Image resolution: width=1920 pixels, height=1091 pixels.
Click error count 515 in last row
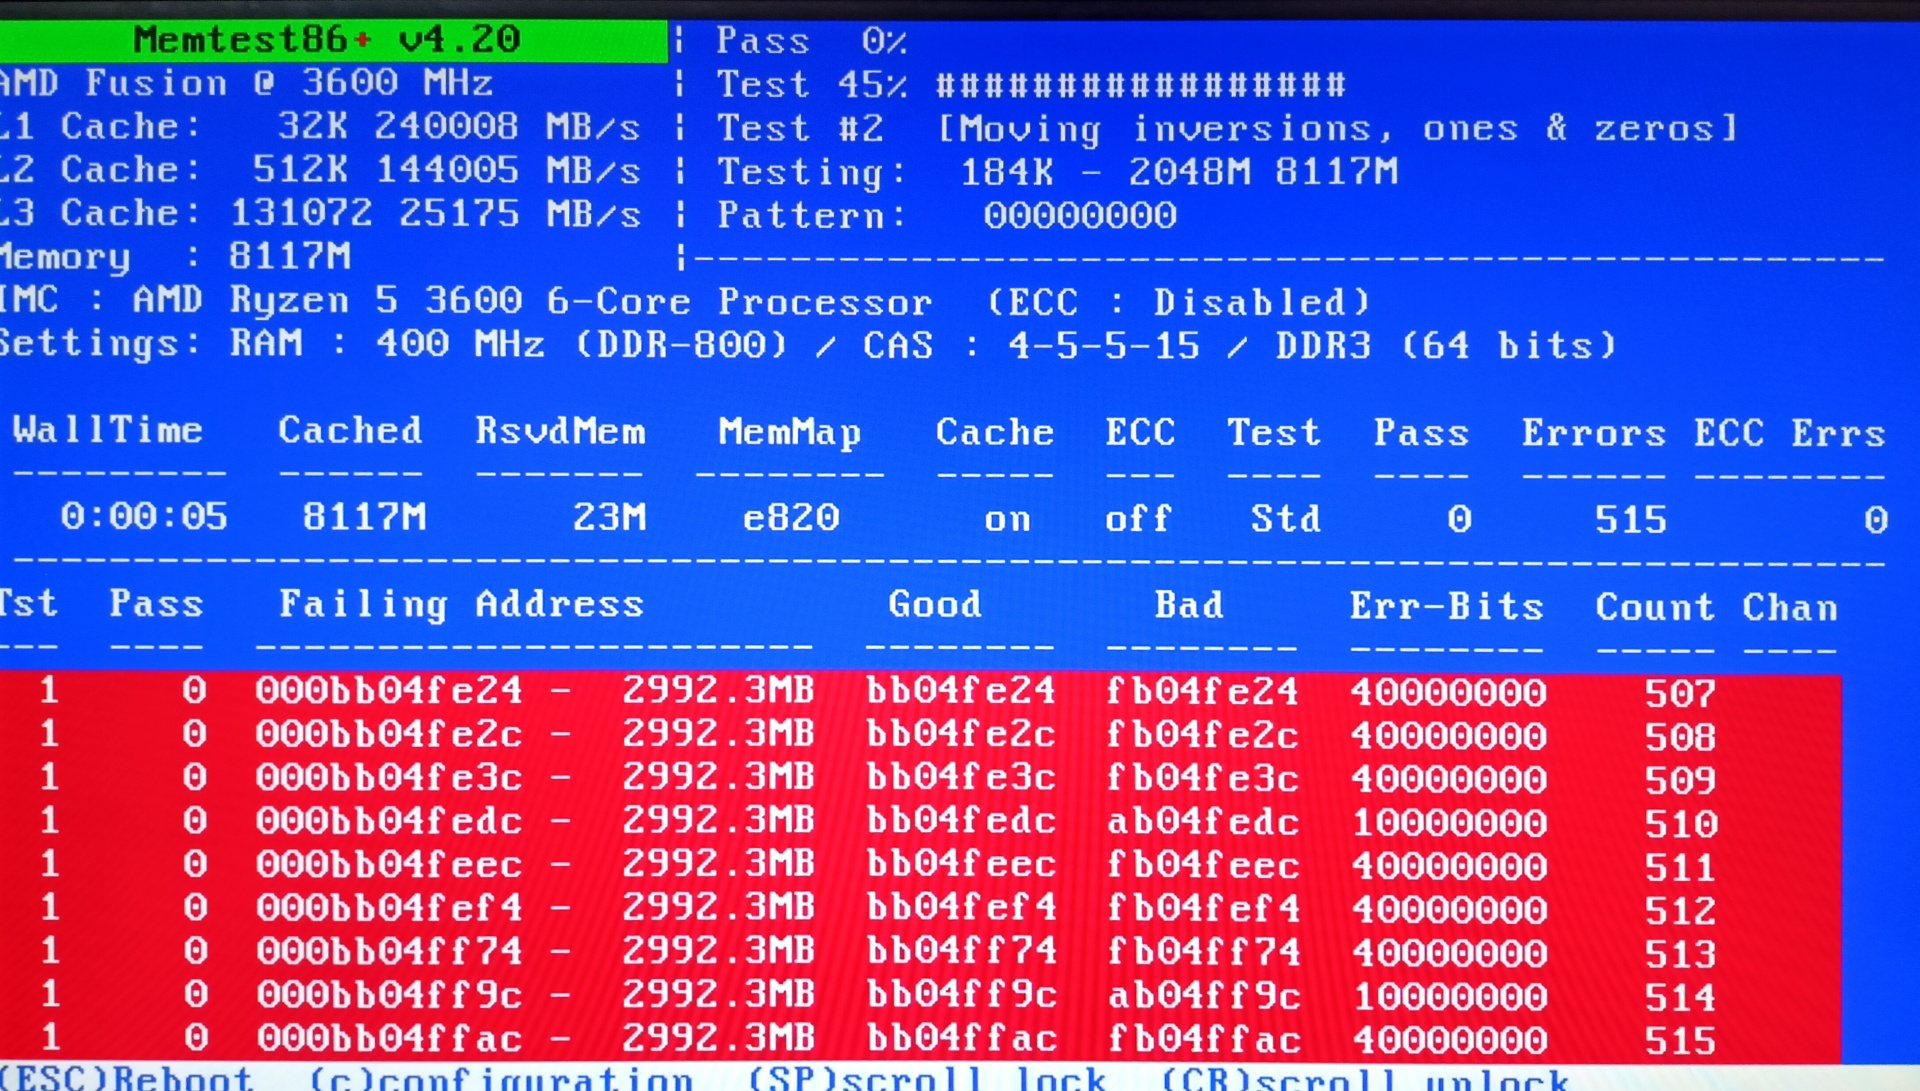coord(1680,1040)
